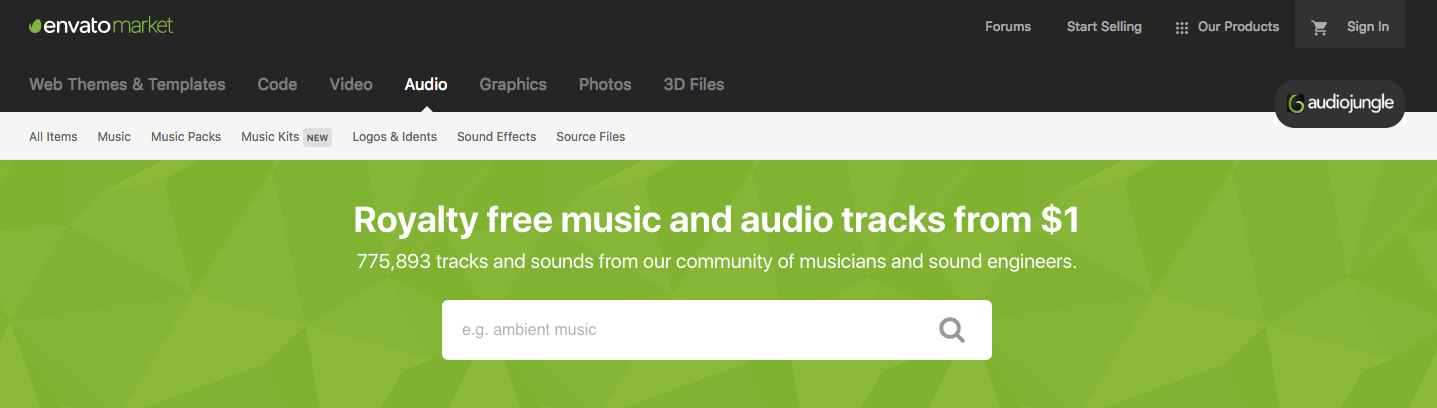The width and height of the screenshot is (1437, 408).
Task: Click the Sign In button
Action: (x=1367, y=27)
